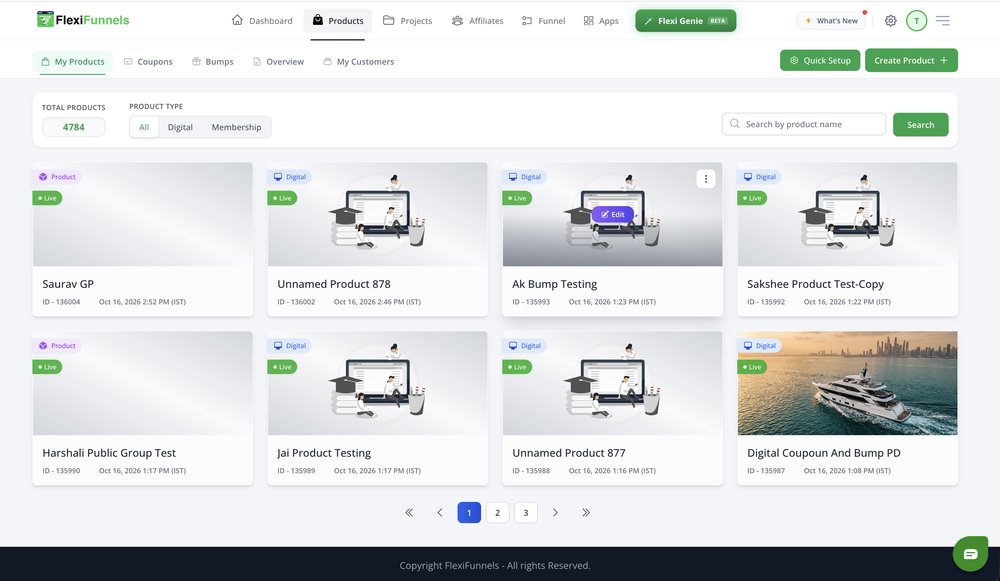Click Copyright FlexiFunnels footer text
Viewport: 1000px width, 581px height.
495,565
